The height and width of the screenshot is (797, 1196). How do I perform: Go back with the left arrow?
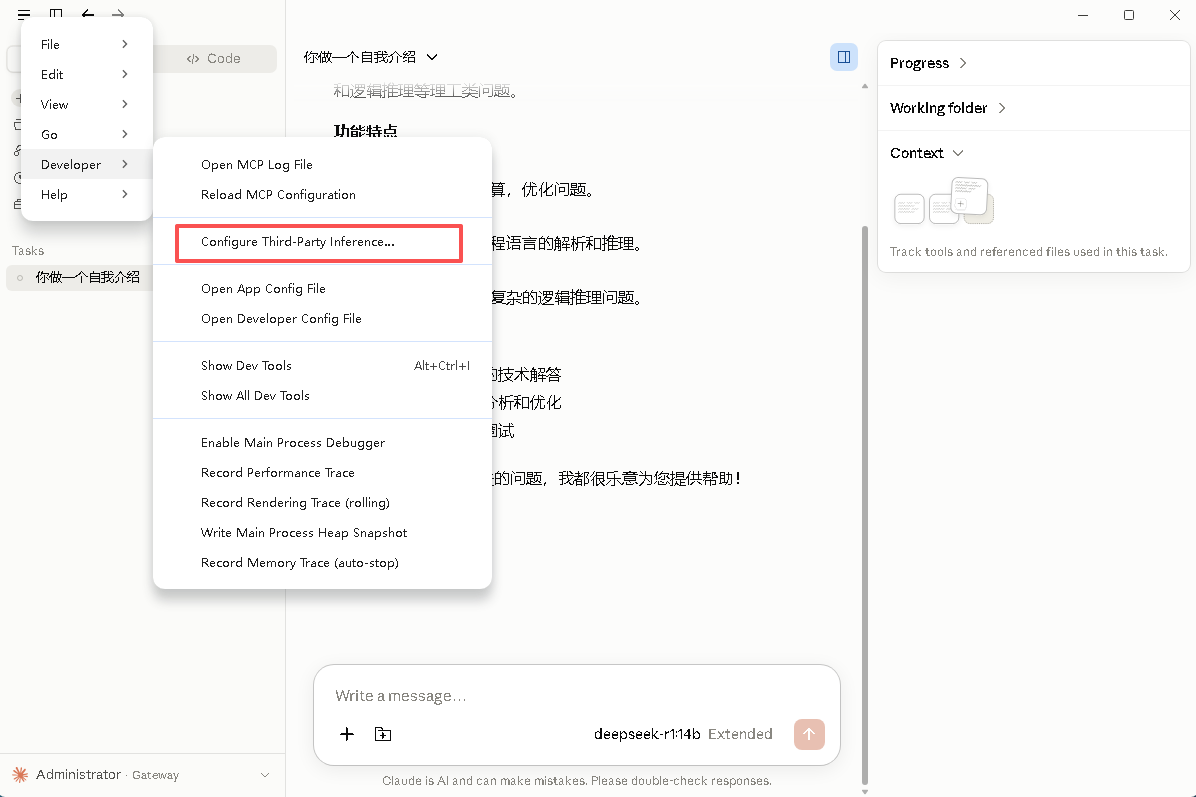[x=88, y=14]
